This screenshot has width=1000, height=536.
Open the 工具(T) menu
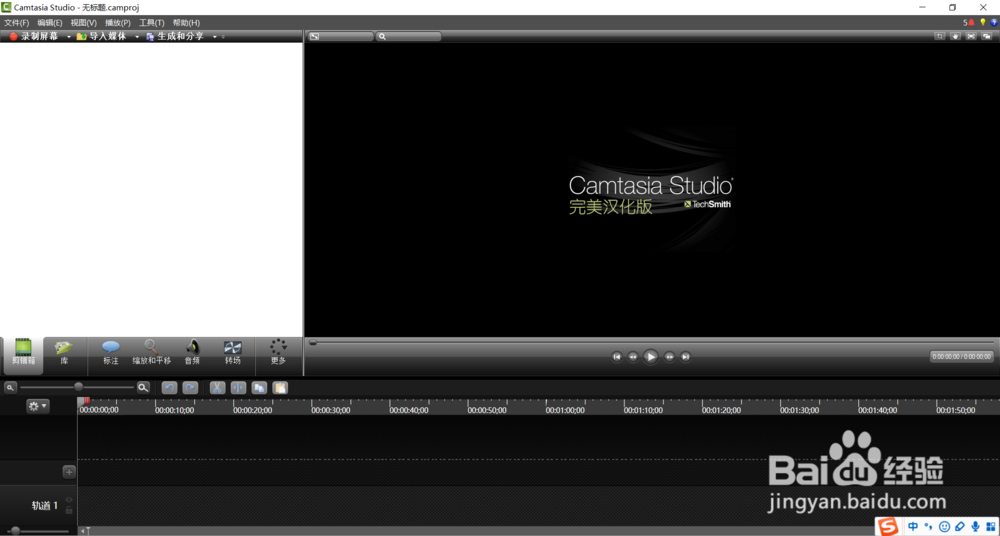tap(152, 22)
